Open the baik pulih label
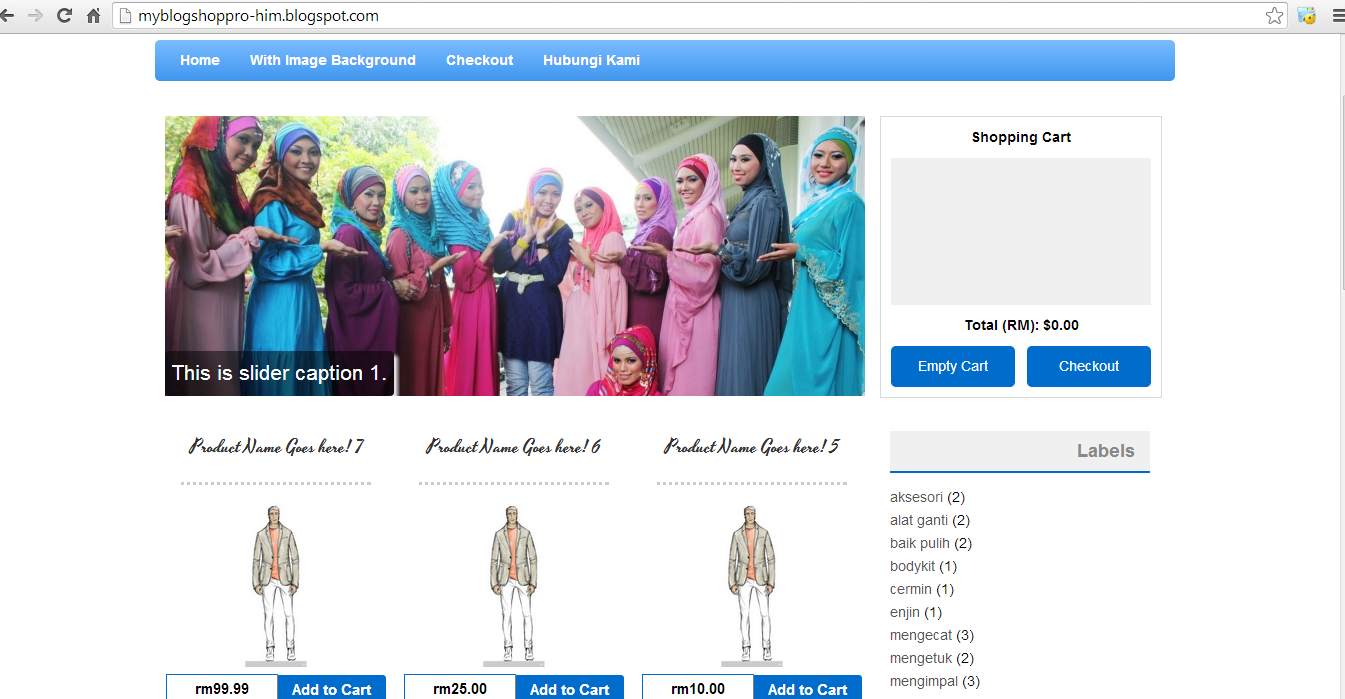 [x=920, y=543]
